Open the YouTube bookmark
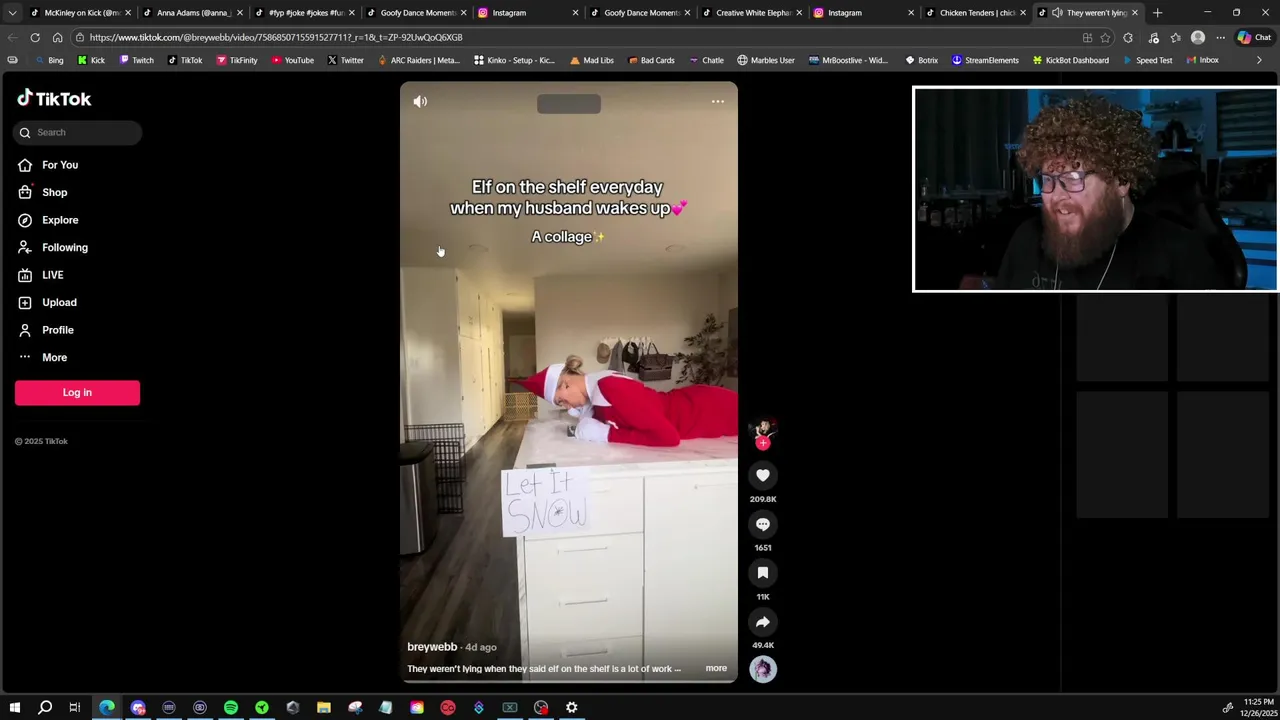This screenshot has height=720, width=1280. (x=292, y=60)
